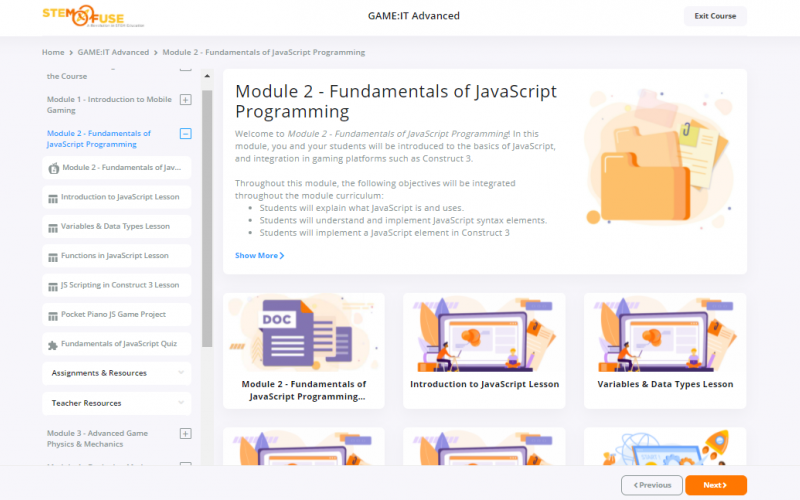Expand the Teacher Resources section

116,403
